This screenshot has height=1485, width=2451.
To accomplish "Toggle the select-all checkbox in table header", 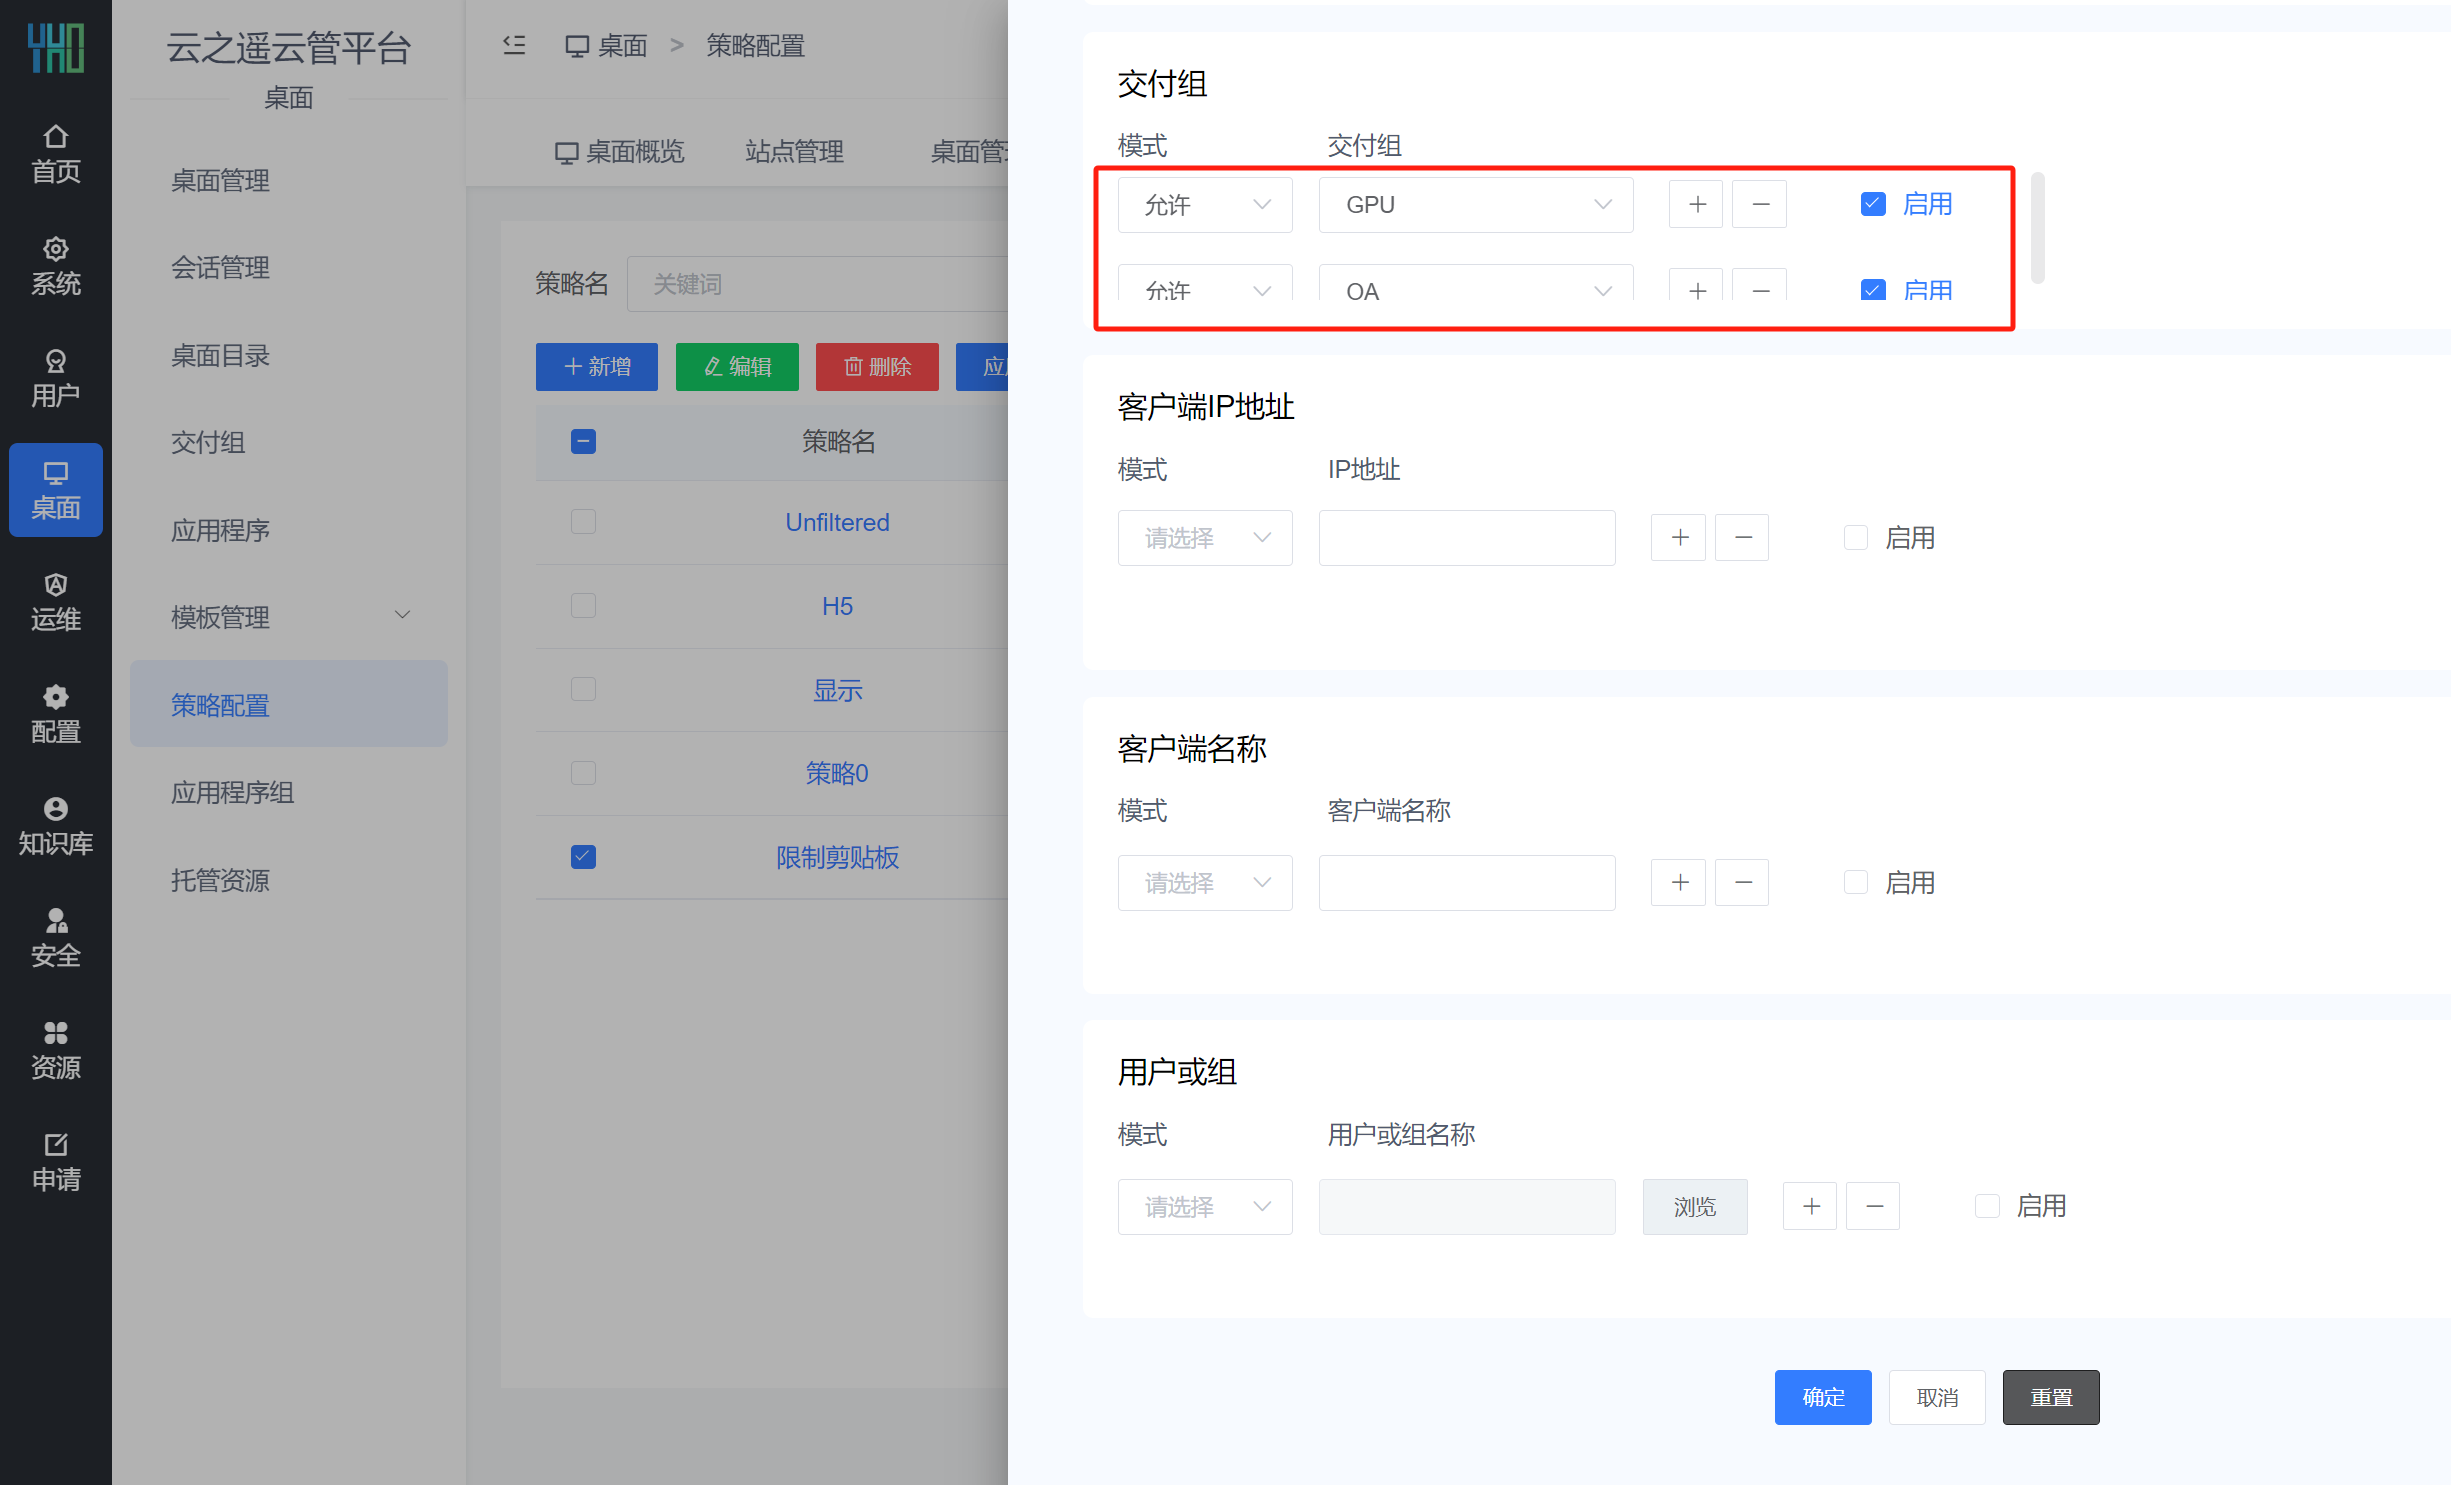I will (583, 441).
